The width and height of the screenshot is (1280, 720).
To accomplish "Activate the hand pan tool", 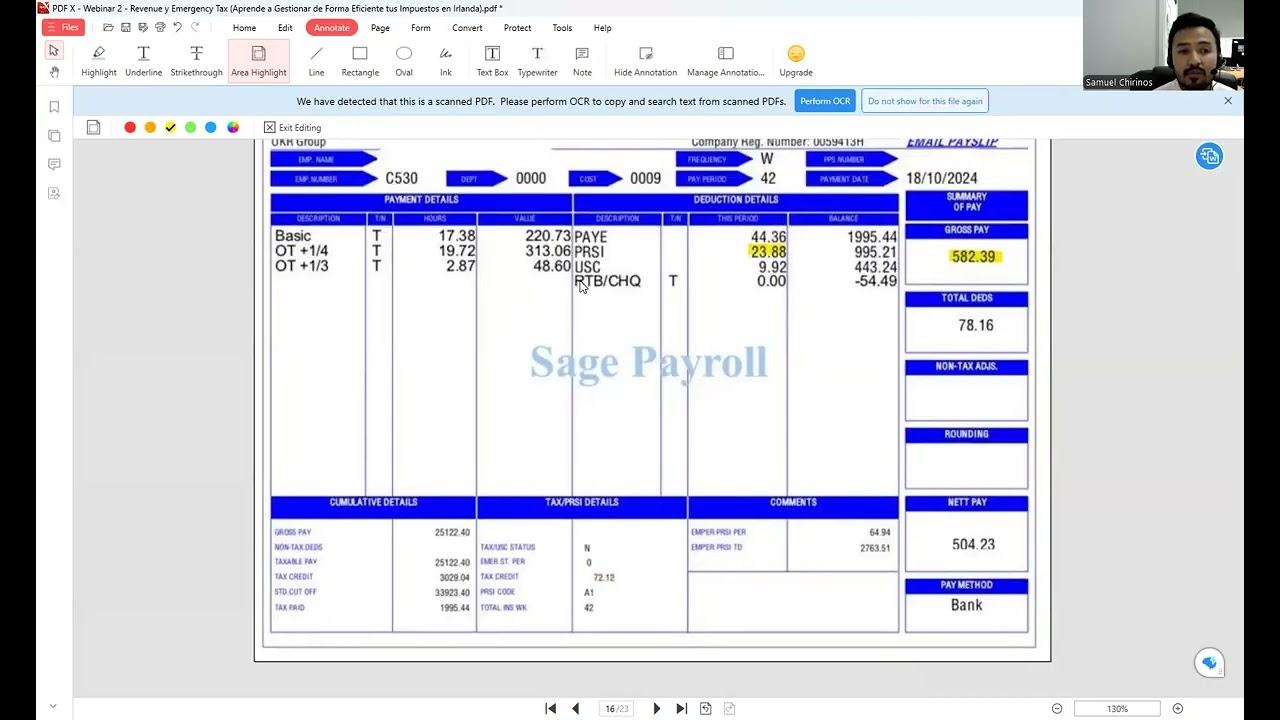I will click(x=54, y=72).
